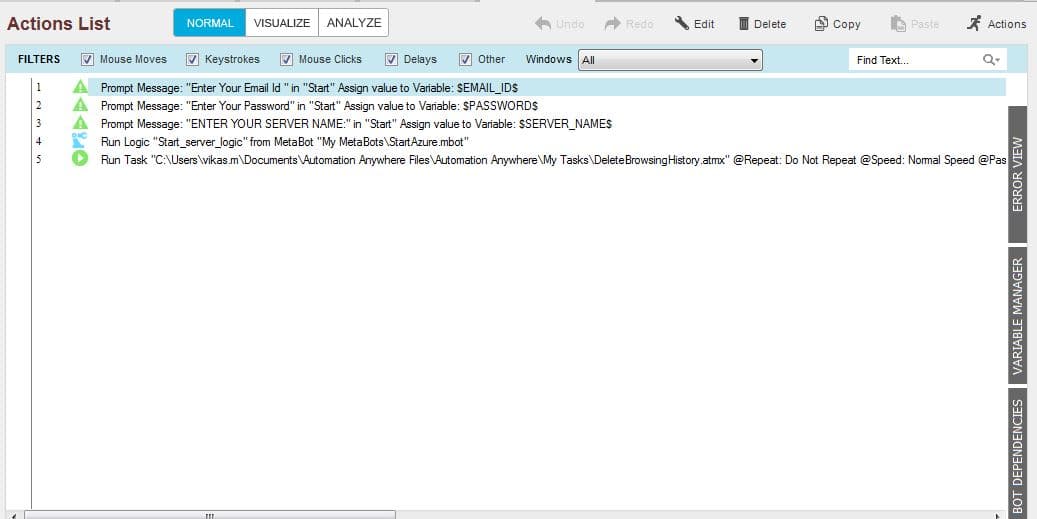Click the Delete trash can icon
The height and width of the screenshot is (519, 1037).
(743, 24)
